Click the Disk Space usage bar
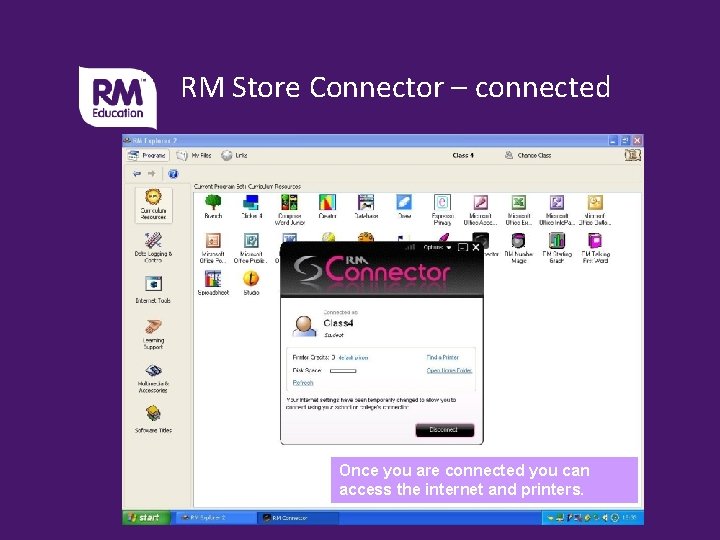720x540 pixels. [343, 371]
